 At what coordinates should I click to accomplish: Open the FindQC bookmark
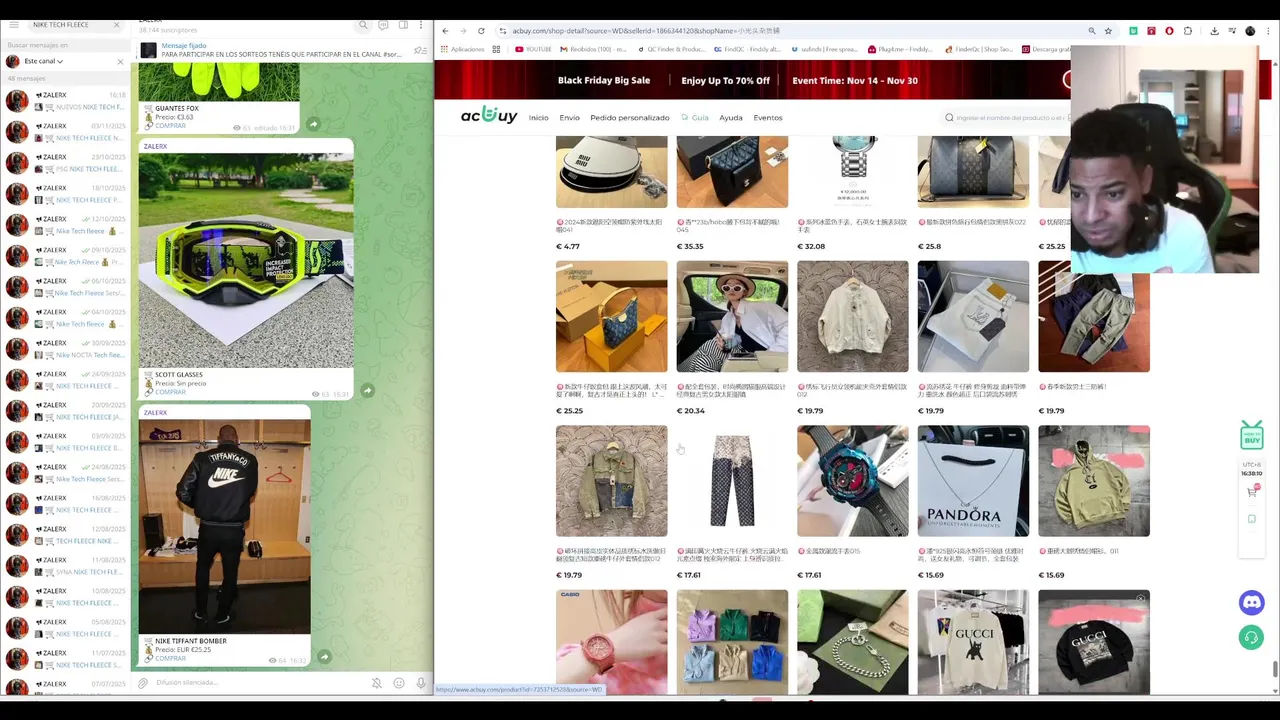748,49
